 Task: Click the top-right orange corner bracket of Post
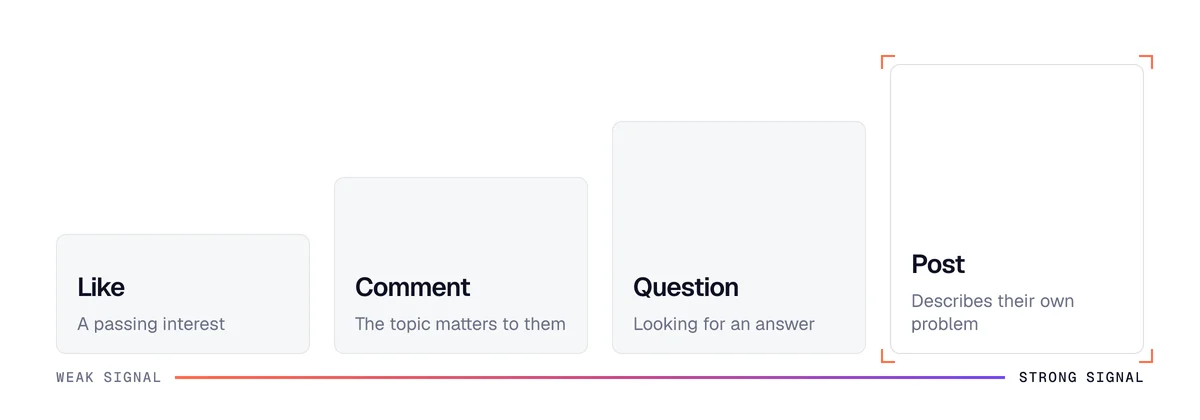point(1147,61)
